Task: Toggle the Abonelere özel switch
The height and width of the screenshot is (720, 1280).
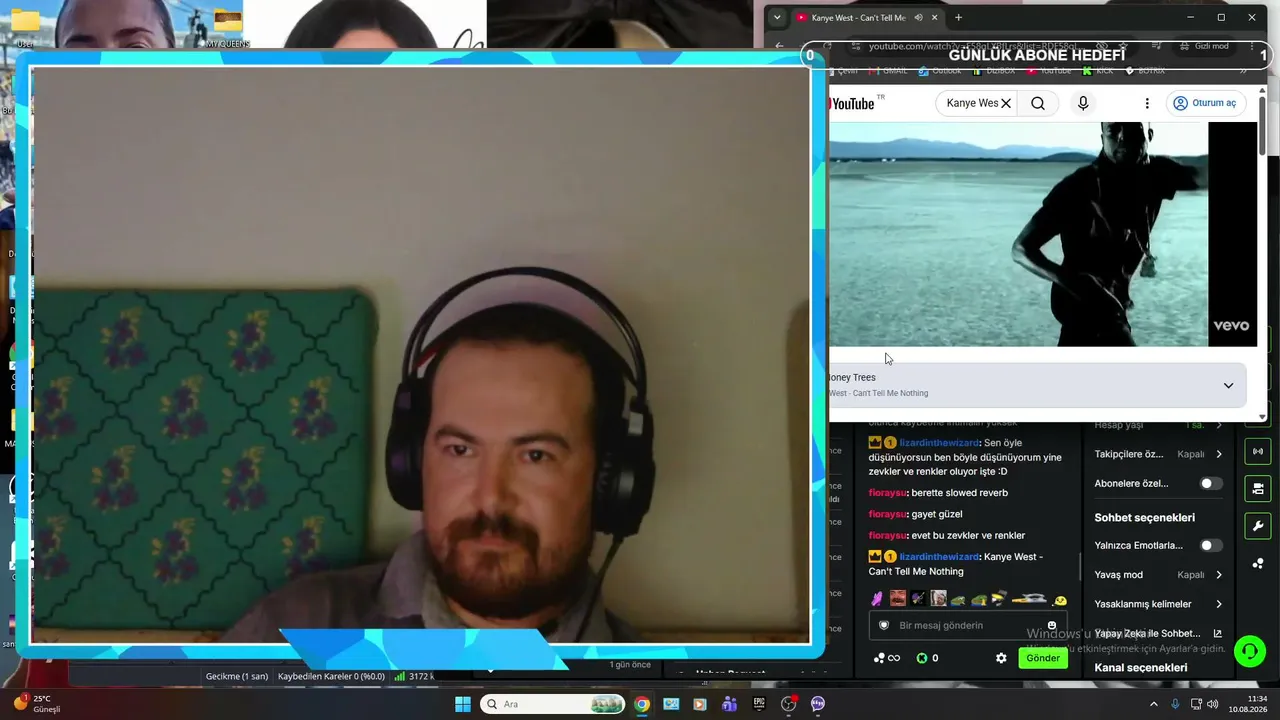Action: click(x=1210, y=483)
